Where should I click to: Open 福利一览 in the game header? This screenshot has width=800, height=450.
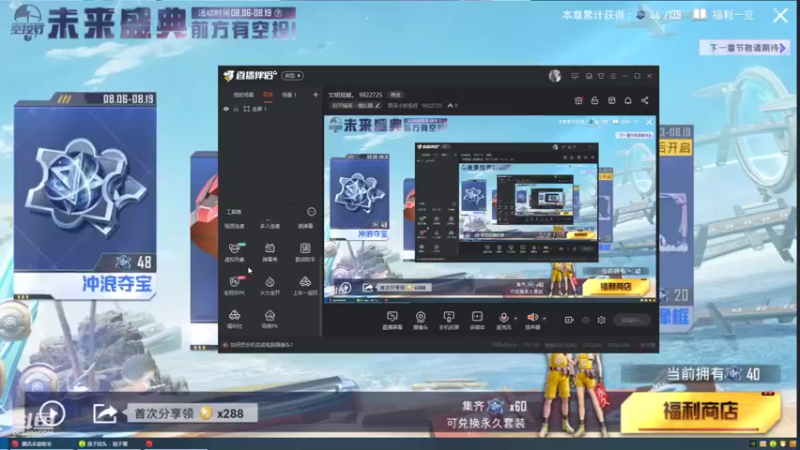724,15
